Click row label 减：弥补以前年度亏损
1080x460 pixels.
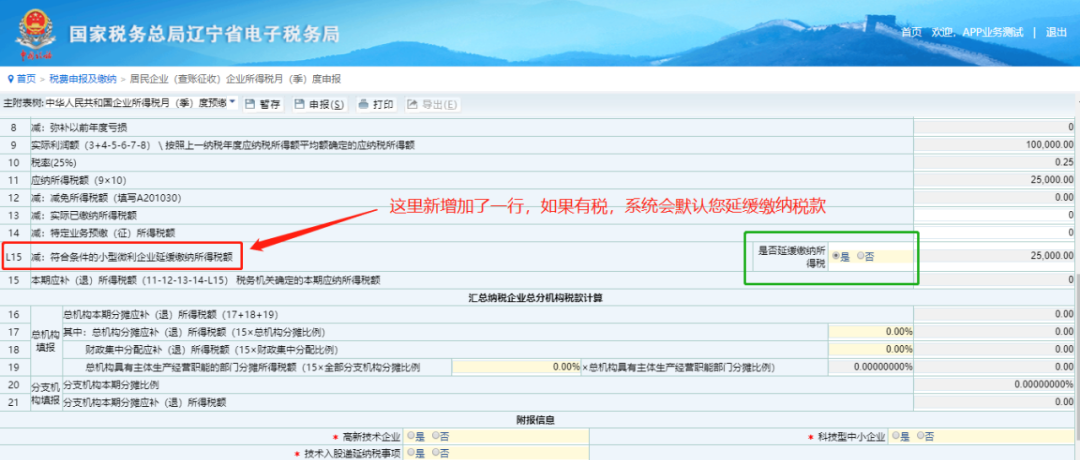click(79, 127)
